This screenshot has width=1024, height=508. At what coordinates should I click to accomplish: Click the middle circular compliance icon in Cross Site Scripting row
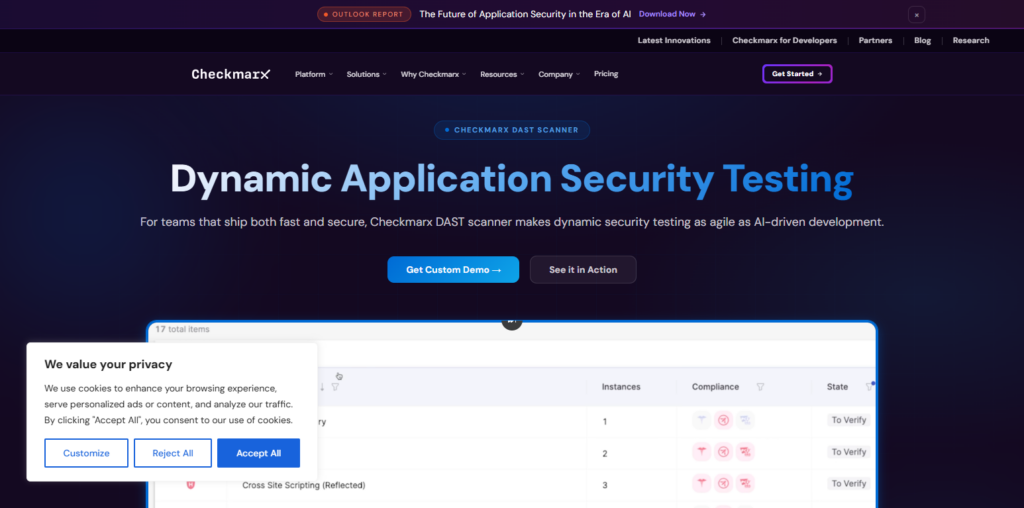point(723,484)
